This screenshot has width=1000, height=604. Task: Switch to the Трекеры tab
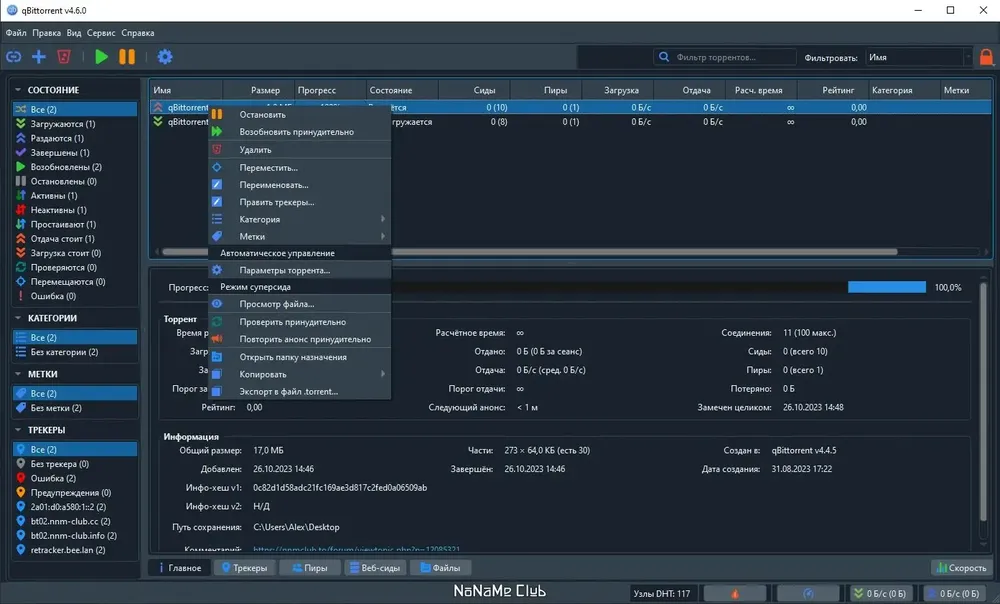tap(244, 568)
